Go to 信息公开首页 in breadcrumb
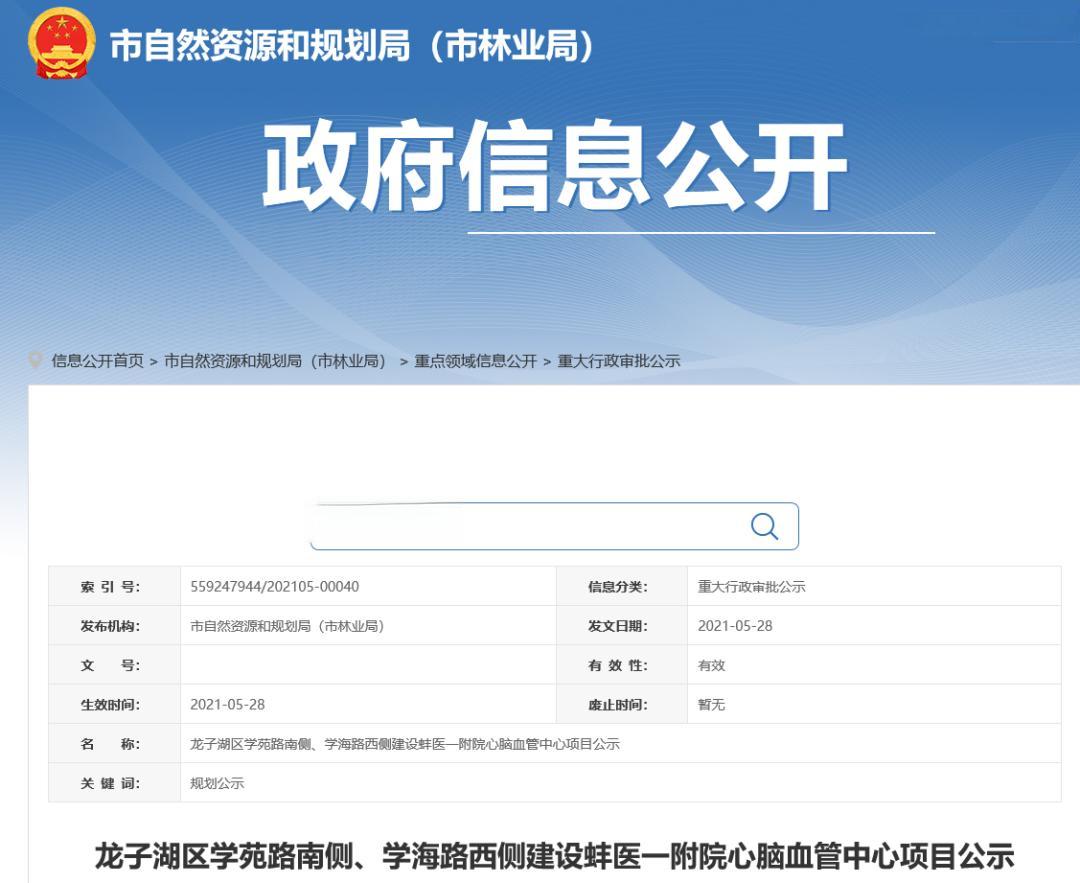This screenshot has height=883, width=1080. click(x=97, y=361)
